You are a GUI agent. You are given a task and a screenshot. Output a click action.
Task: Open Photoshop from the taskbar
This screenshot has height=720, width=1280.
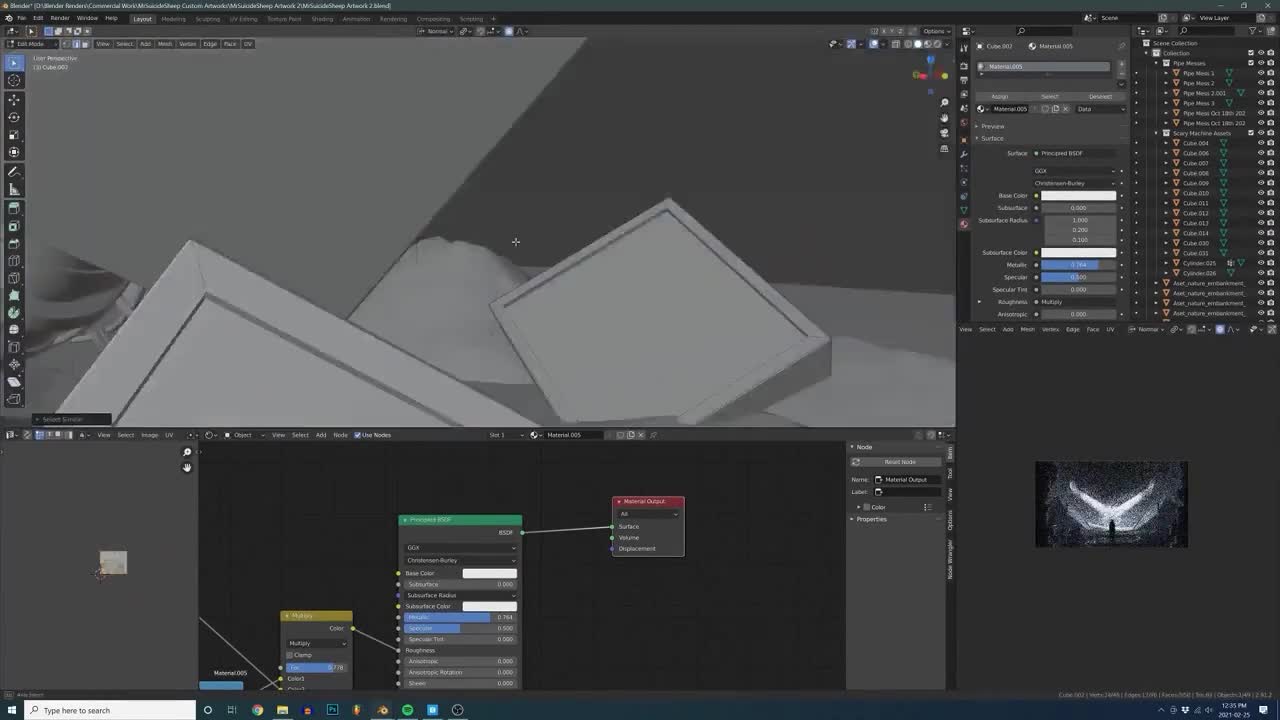332,710
